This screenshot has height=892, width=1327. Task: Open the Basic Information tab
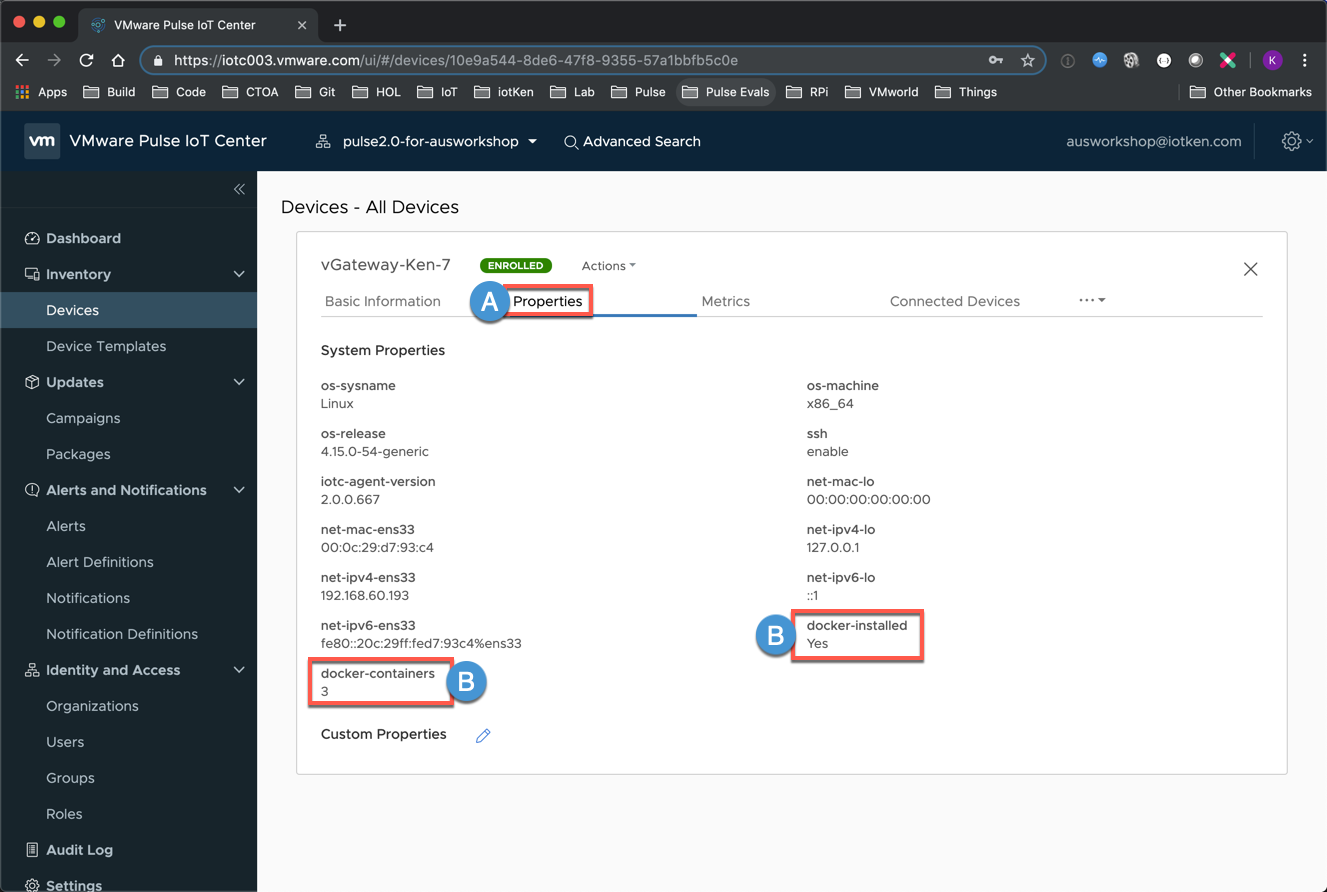[x=382, y=301]
